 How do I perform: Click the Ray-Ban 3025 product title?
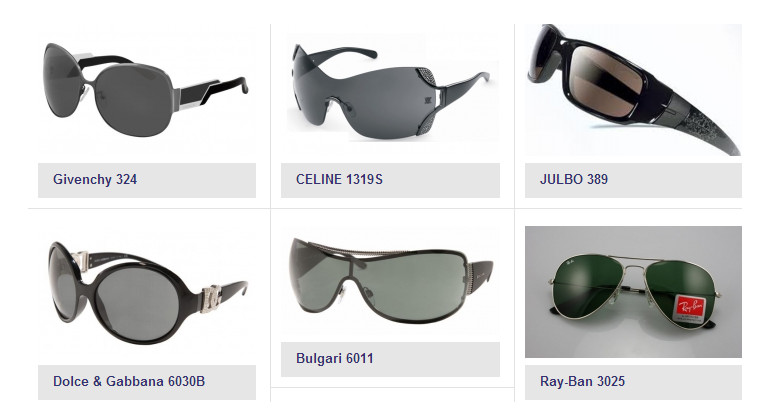(x=582, y=381)
